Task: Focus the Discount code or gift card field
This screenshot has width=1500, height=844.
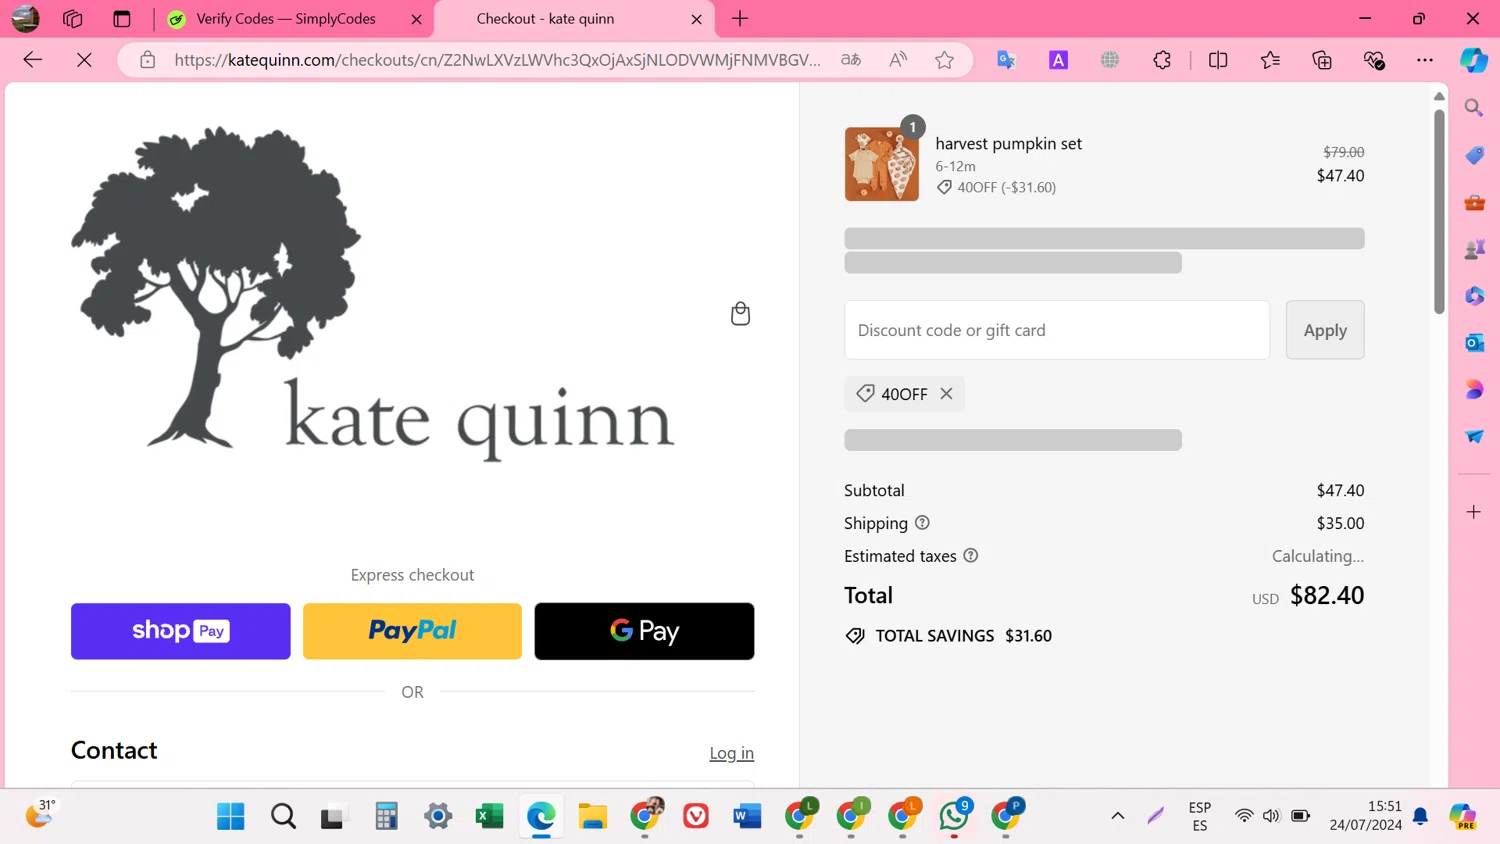Action: tap(1057, 330)
